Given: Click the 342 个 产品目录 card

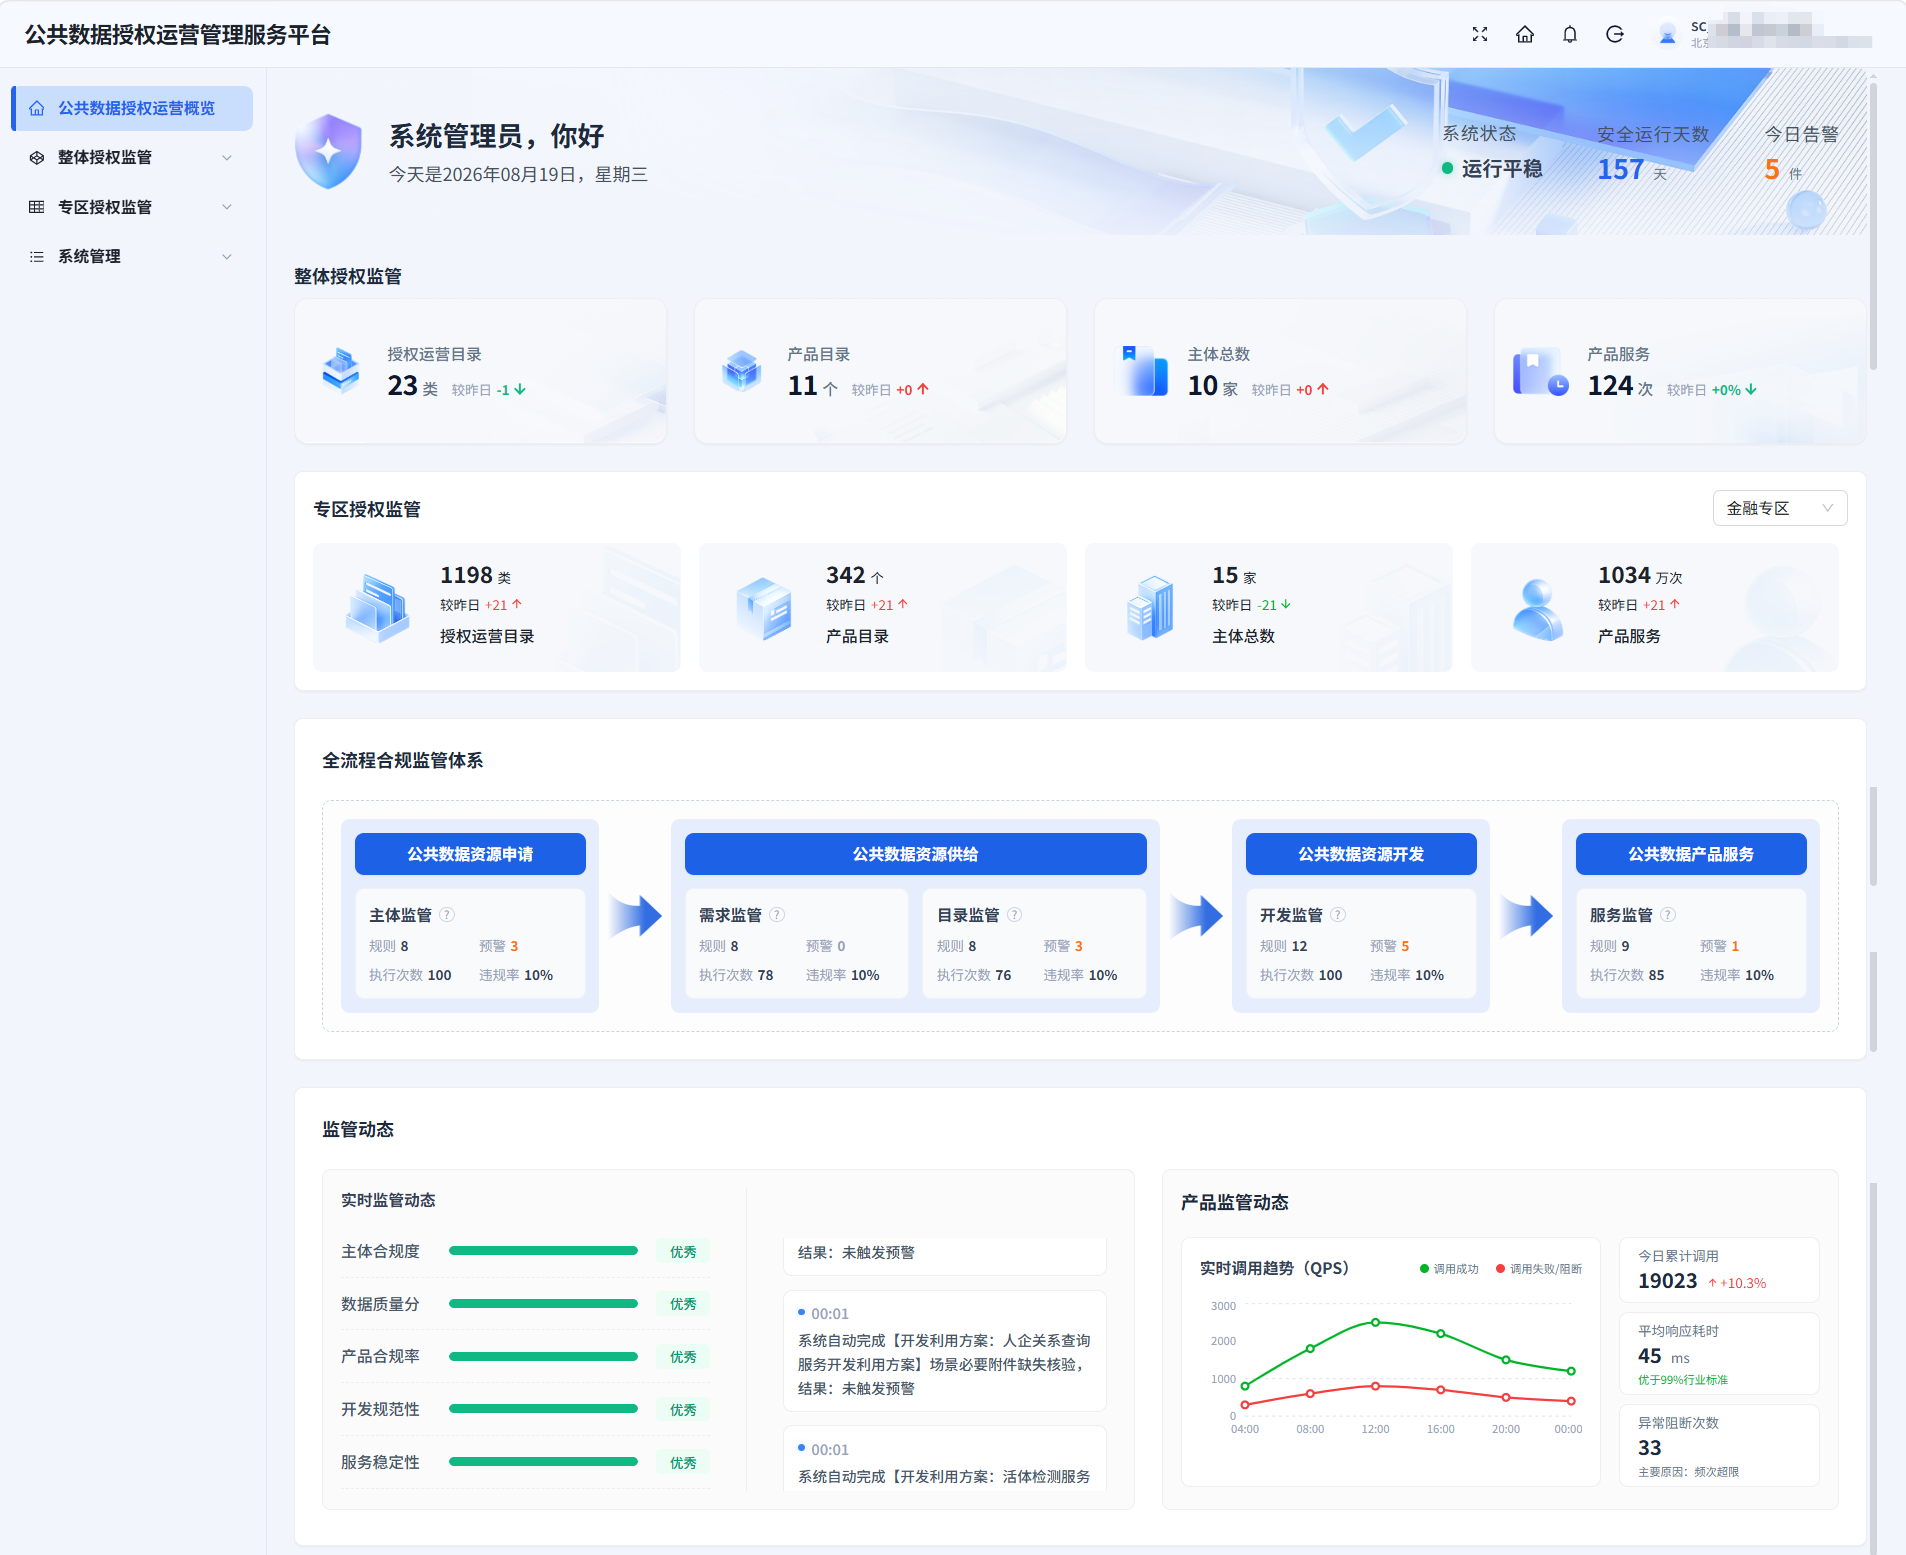Looking at the screenshot, I should [x=883, y=607].
